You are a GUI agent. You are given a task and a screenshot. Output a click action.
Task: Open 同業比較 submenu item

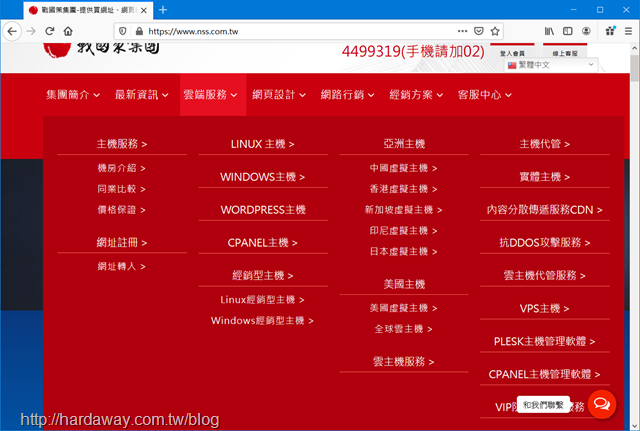(121, 189)
